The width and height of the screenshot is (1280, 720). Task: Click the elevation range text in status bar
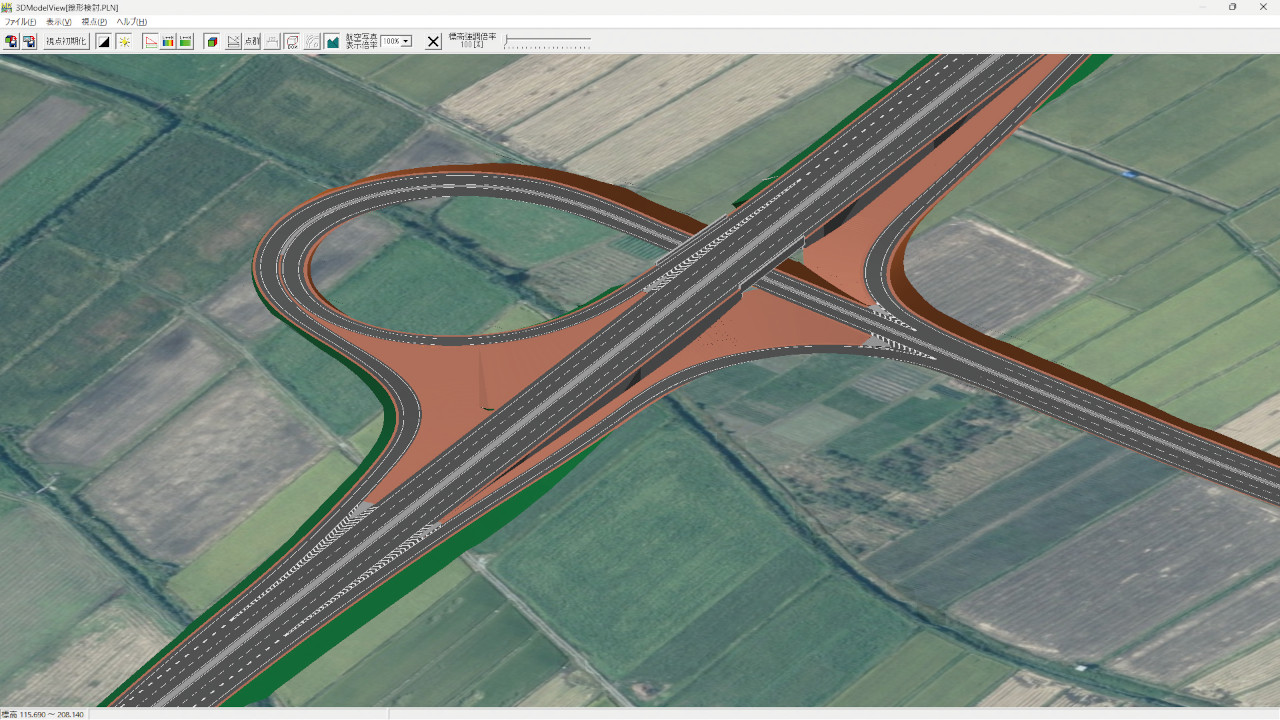coord(43,714)
